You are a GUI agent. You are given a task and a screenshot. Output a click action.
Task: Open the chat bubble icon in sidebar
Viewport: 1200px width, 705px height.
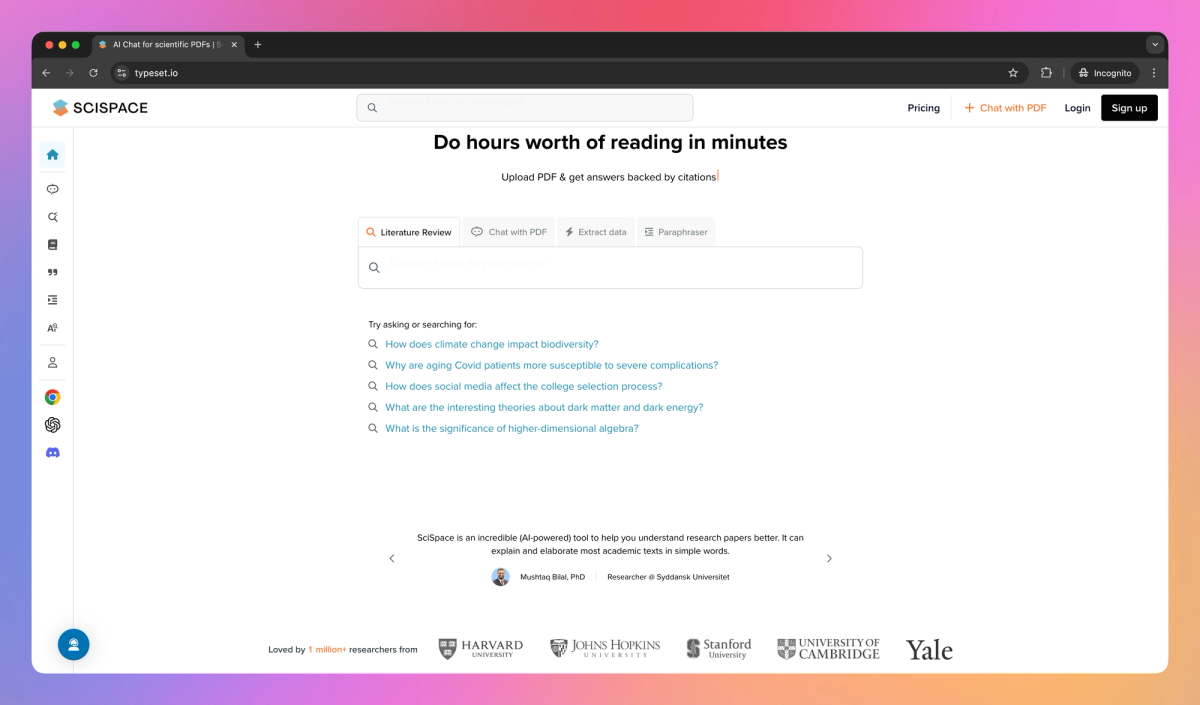click(x=53, y=189)
